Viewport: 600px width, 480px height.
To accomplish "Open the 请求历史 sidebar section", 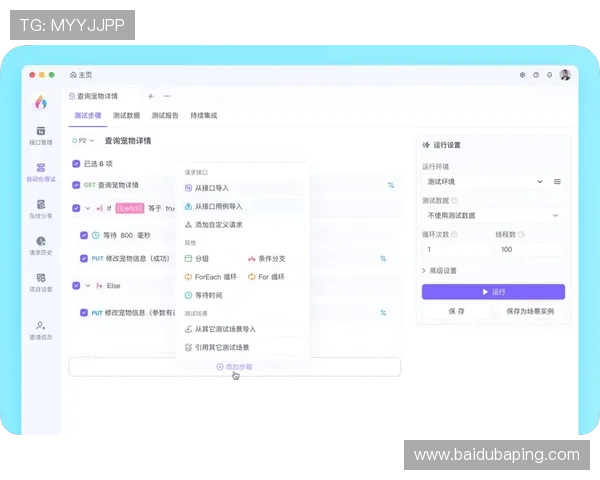I will click(41, 246).
